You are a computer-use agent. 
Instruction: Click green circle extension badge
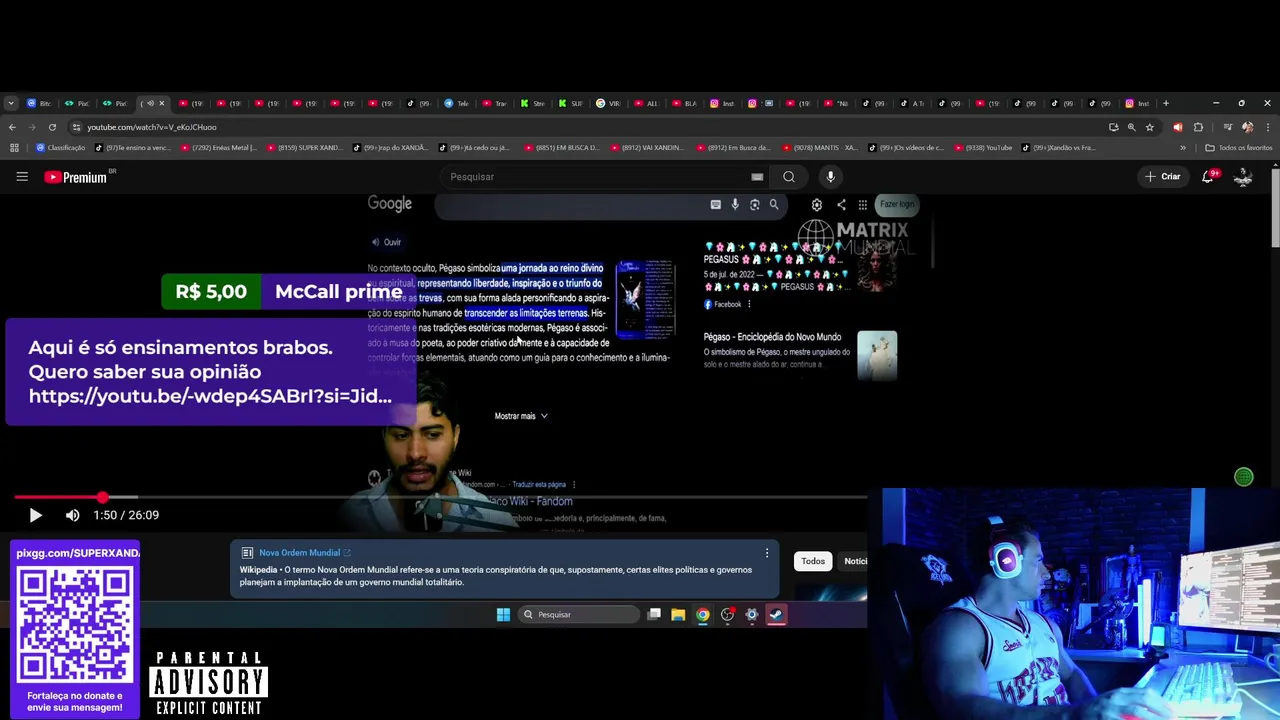(x=1244, y=478)
